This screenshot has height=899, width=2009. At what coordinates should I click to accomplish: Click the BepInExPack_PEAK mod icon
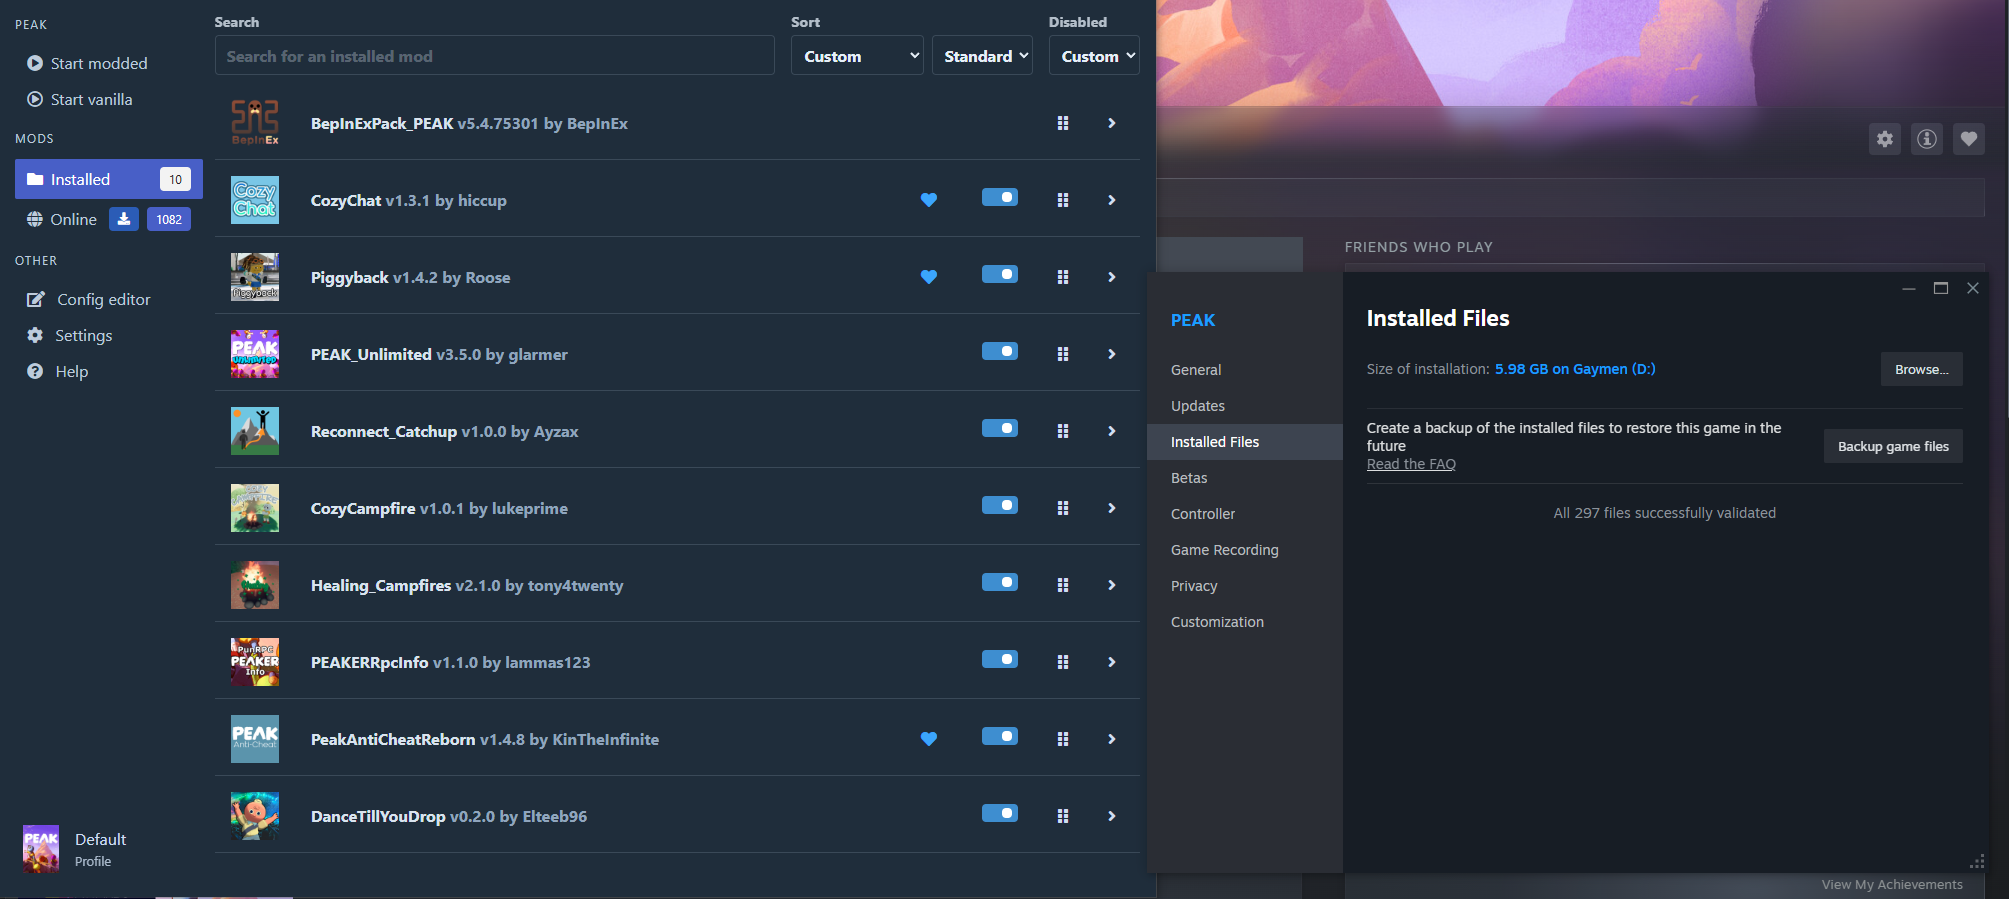[255, 123]
